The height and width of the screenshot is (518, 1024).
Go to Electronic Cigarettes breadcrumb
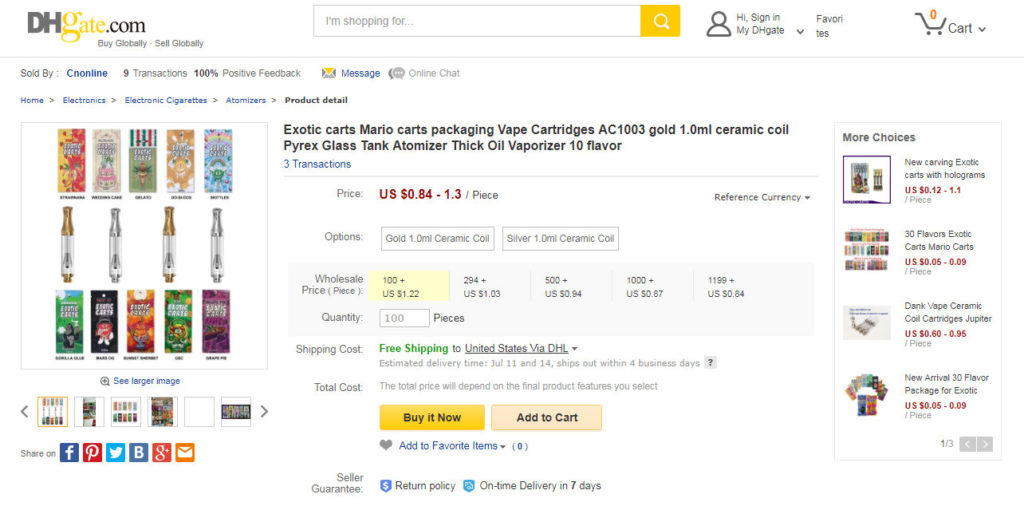[166, 101]
